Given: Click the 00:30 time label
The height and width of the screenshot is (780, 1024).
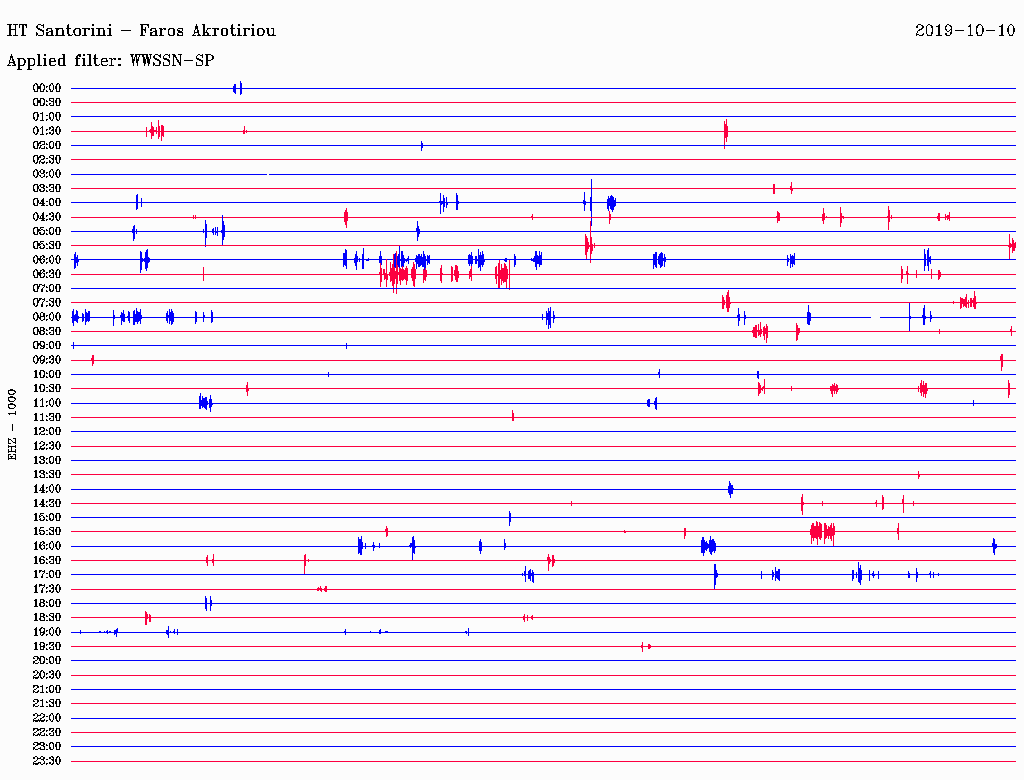Looking at the screenshot, I should pos(47,102).
